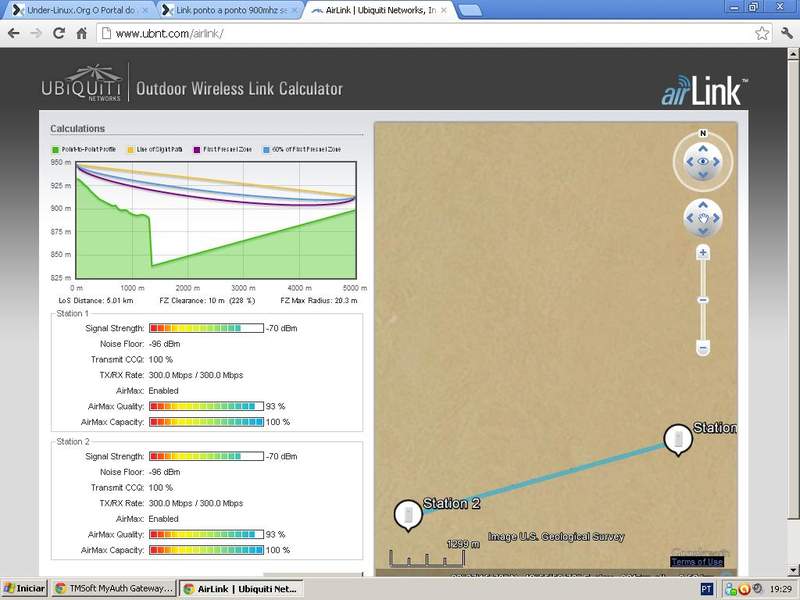This screenshot has height=600, width=800.
Task: Rotate map view left on look control
Action: tap(690, 162)
